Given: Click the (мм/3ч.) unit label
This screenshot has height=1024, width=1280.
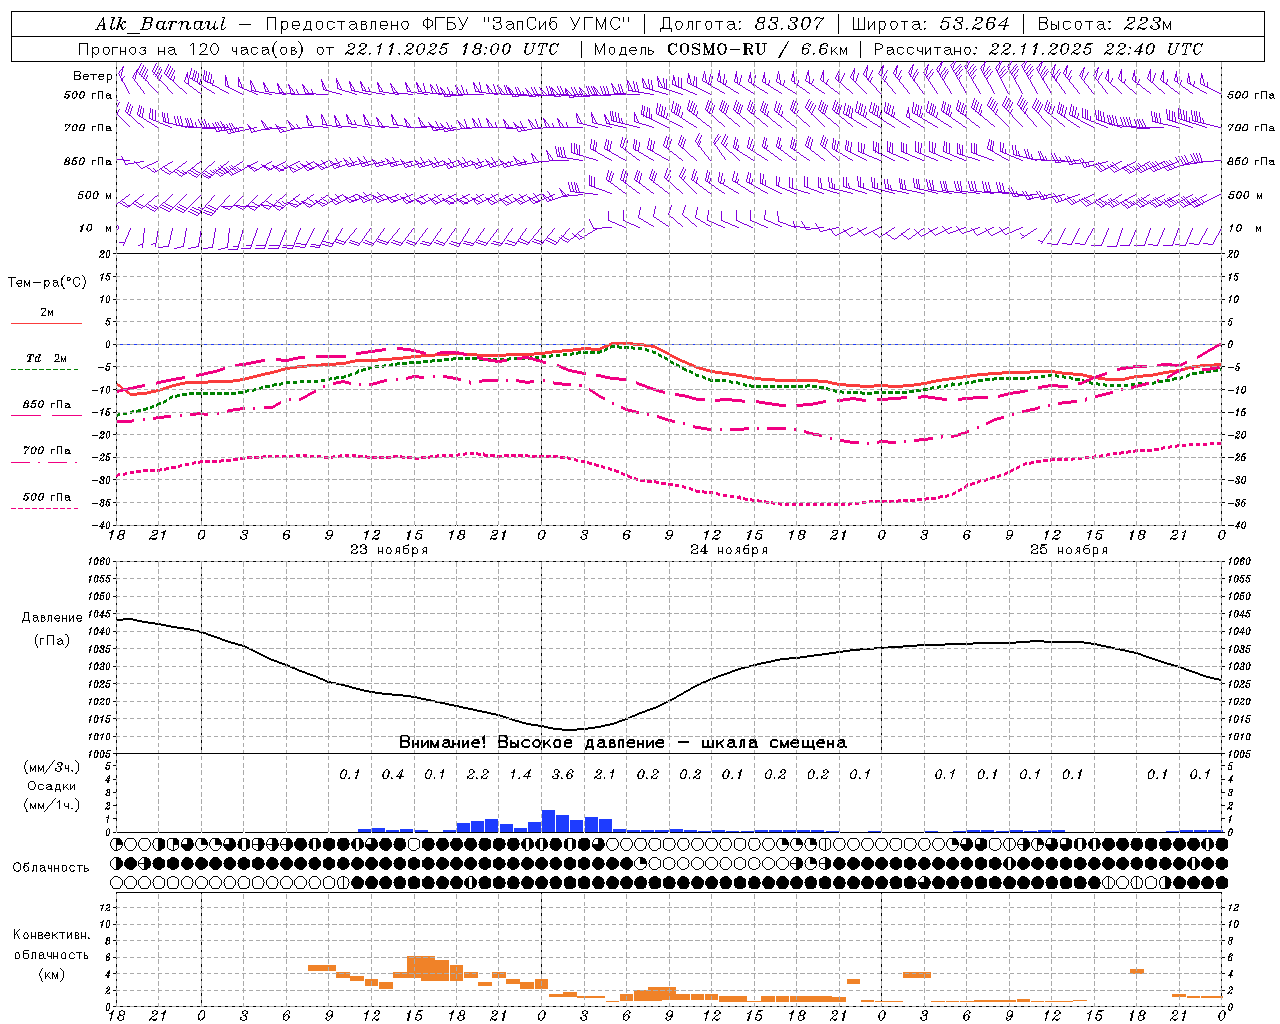Looking at the screenshot, I should pos(51,767).
